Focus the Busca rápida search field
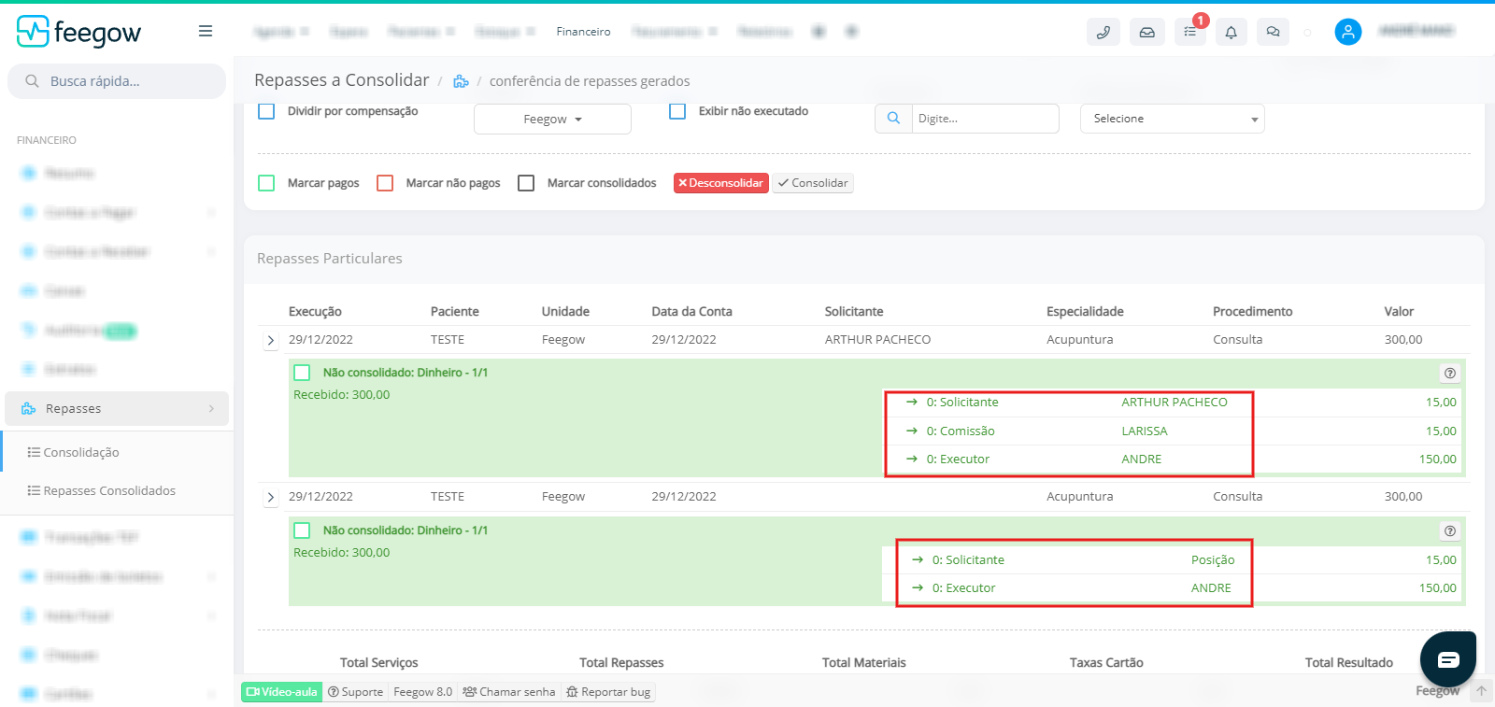Viewport: 1495px width, 707px height. 117,81
